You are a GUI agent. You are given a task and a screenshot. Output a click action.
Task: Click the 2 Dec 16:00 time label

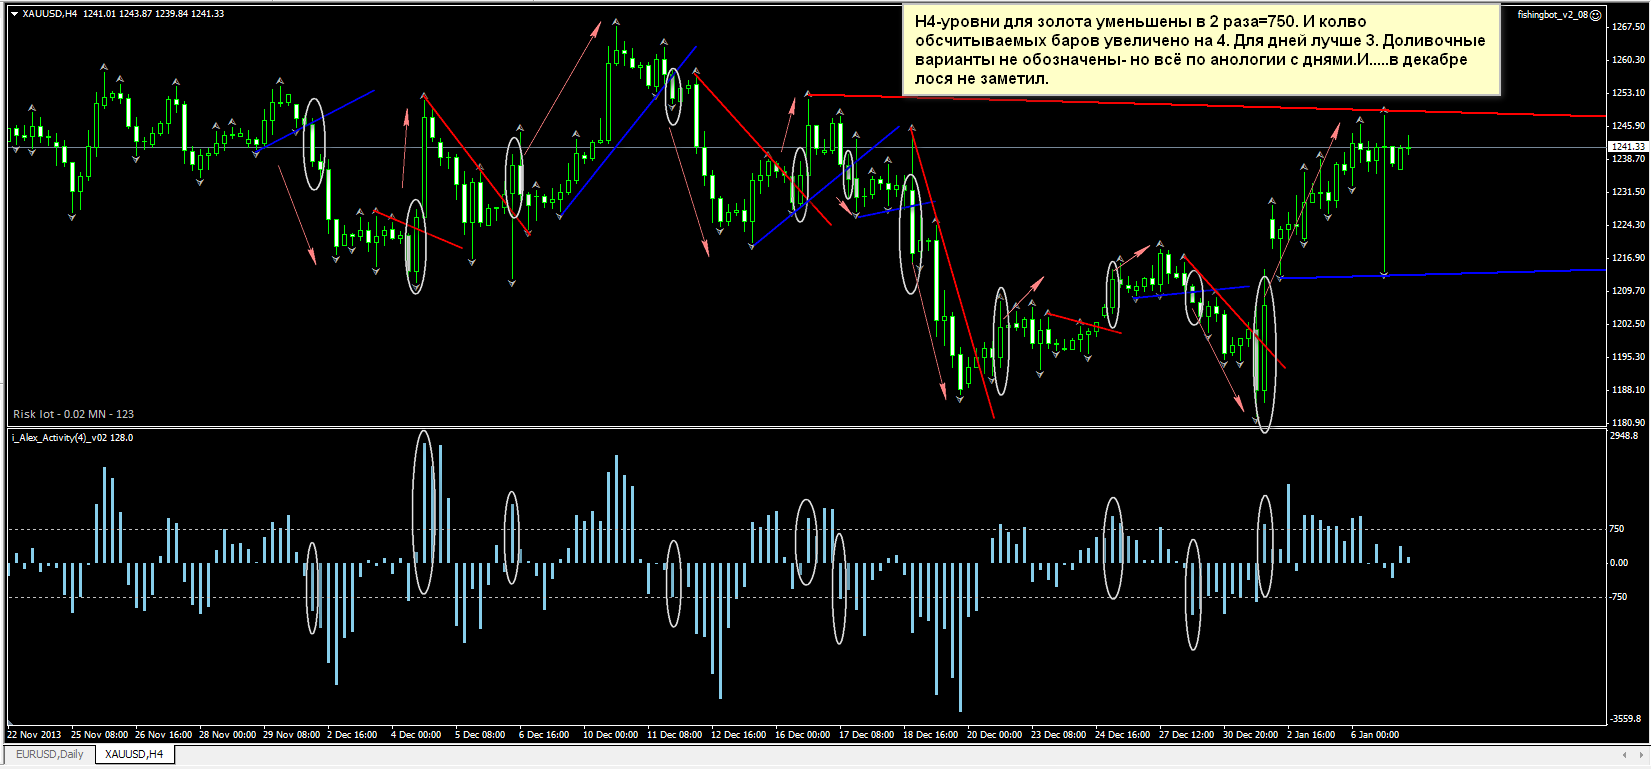coord(352,735)
